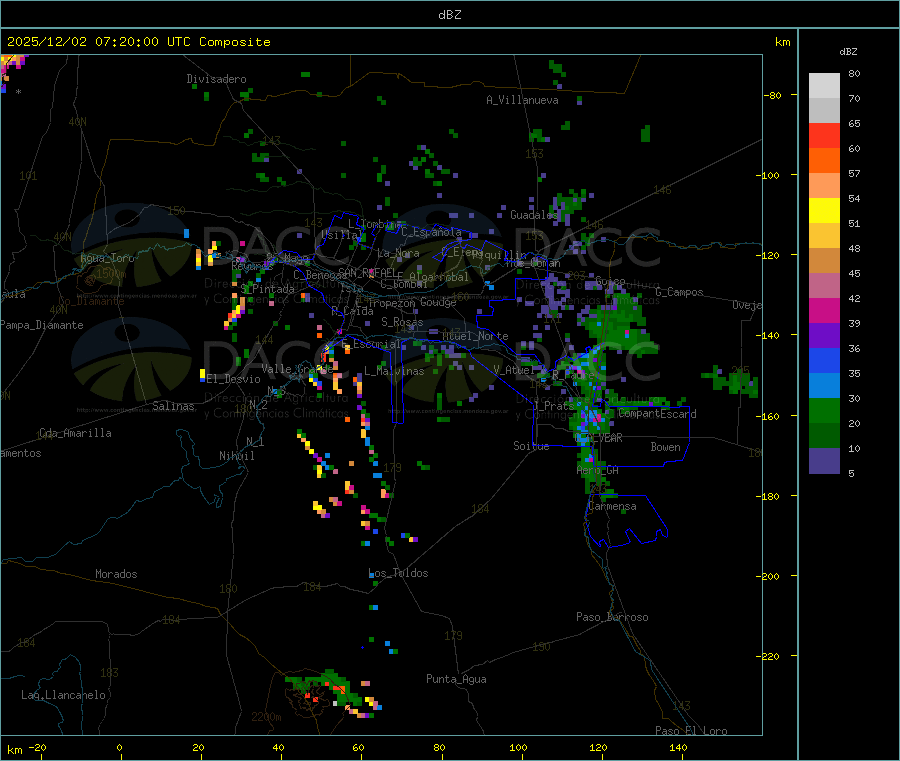Viewport: 900px width, 761px height.
Task: Click the S_Rosas map label
Action: 402,322
